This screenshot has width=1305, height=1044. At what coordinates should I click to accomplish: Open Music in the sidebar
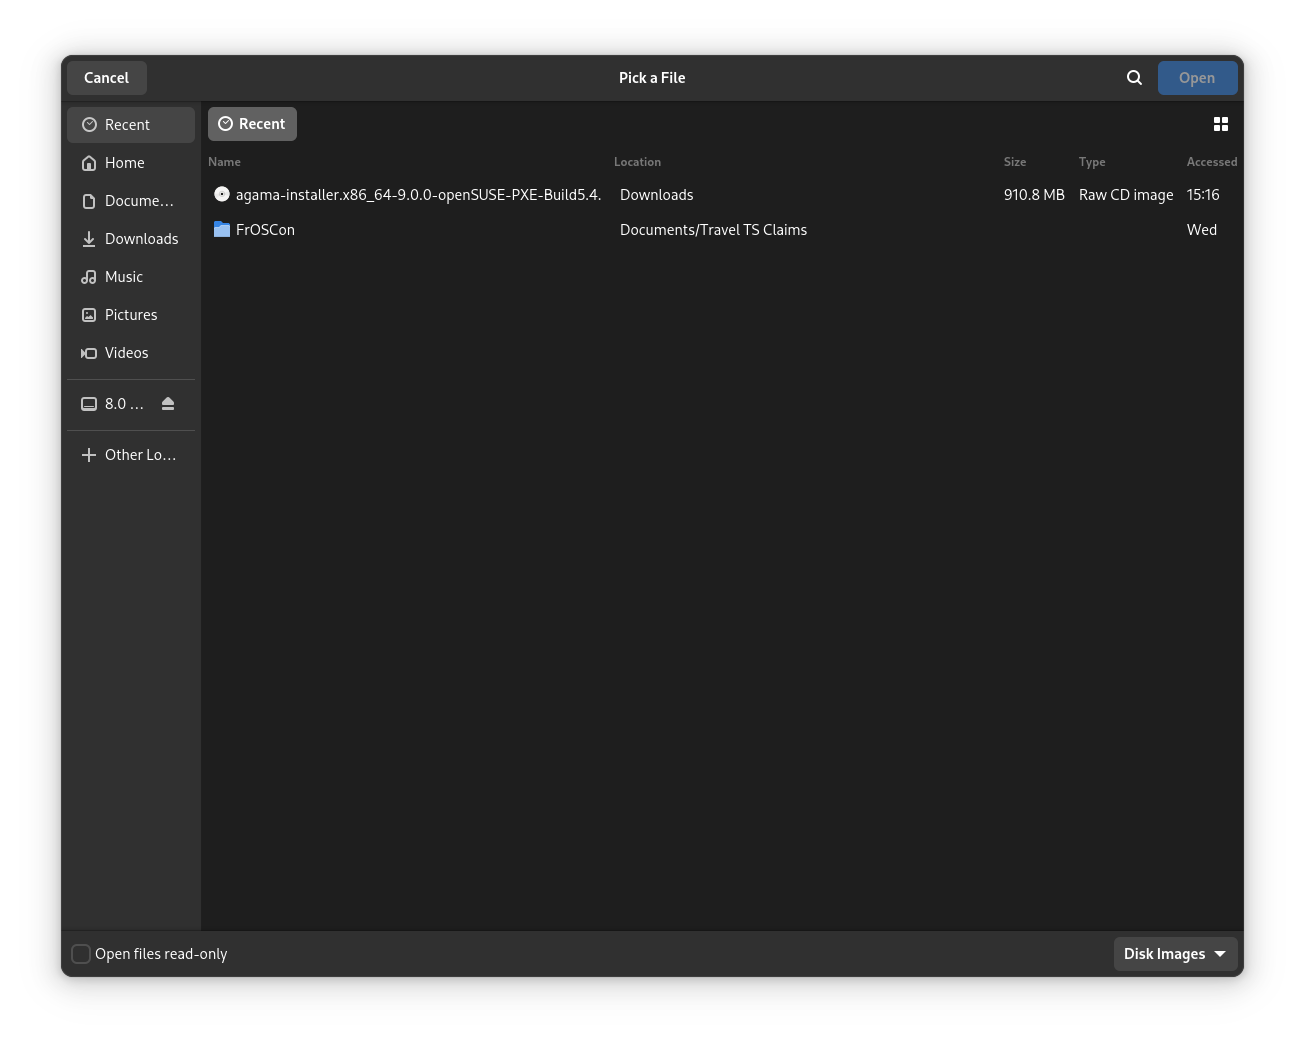tap(124, 277)
